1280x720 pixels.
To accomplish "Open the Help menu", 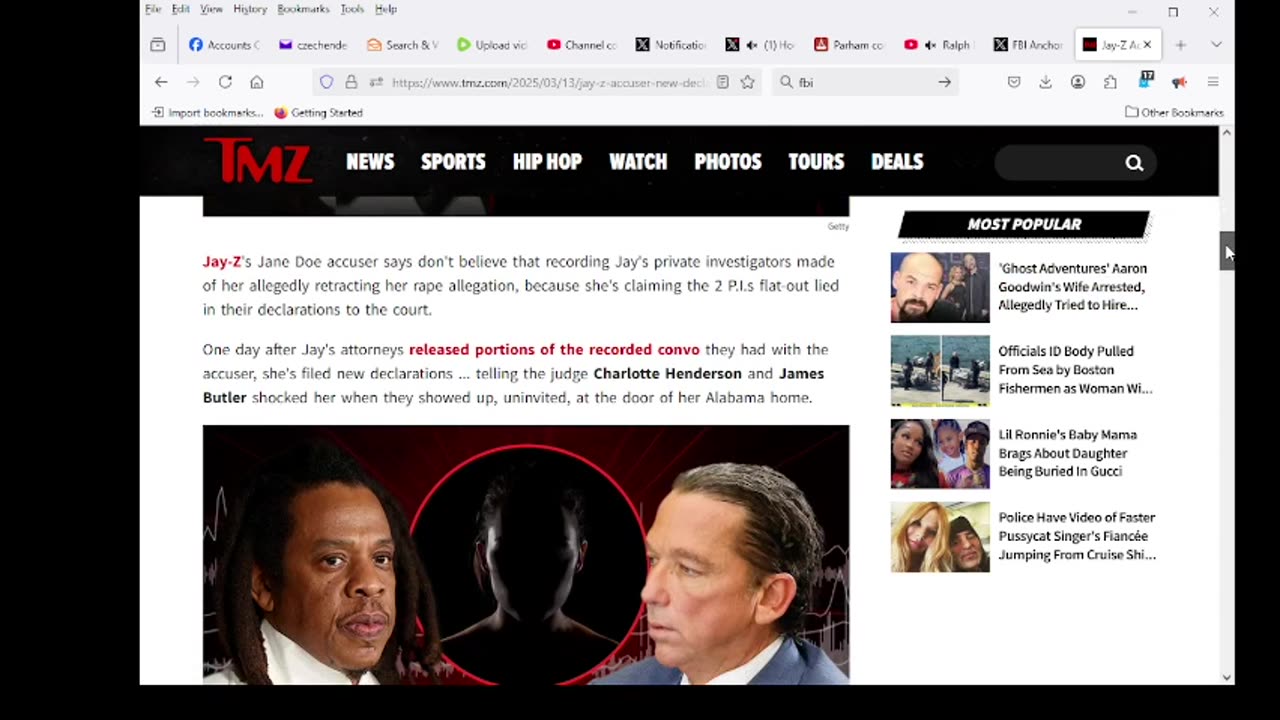I will point(386,9).
